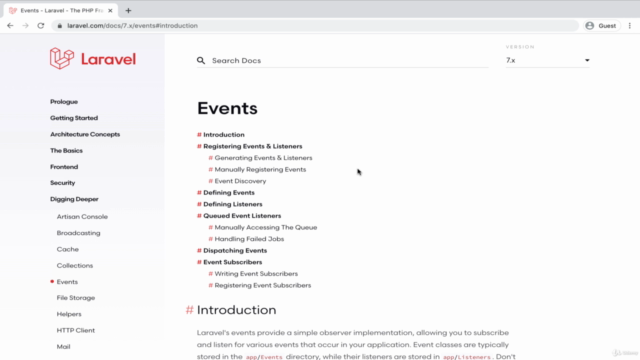Open the Chrome three-dot menu
This screenshot has height=360, width=640.
[630, 26]
